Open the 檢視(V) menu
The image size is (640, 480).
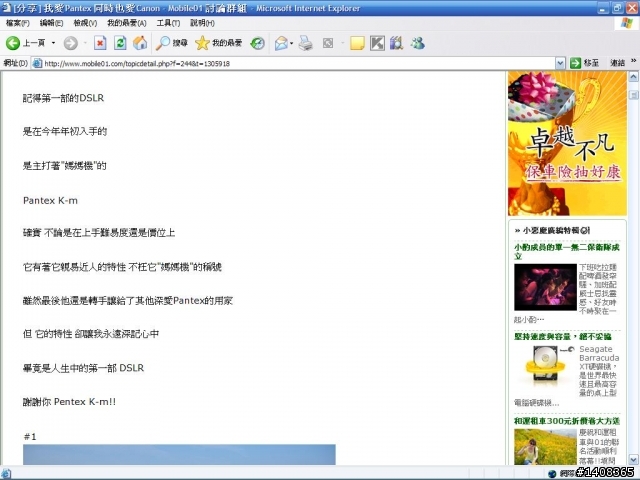[x=85, y=23]
